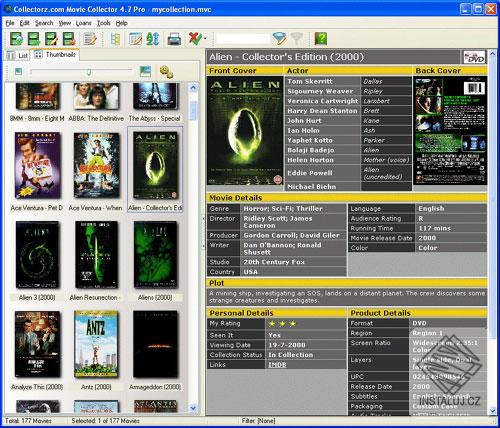The image size is (500, 428).
Task: Open the Edit menu
Action: pos(24,23)
